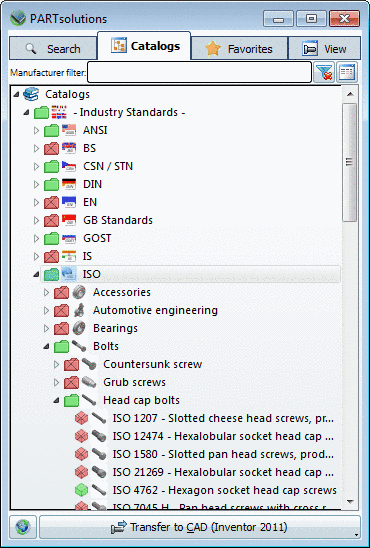
Task: Click the Bolts green folder icon
Action: (61, 346)
